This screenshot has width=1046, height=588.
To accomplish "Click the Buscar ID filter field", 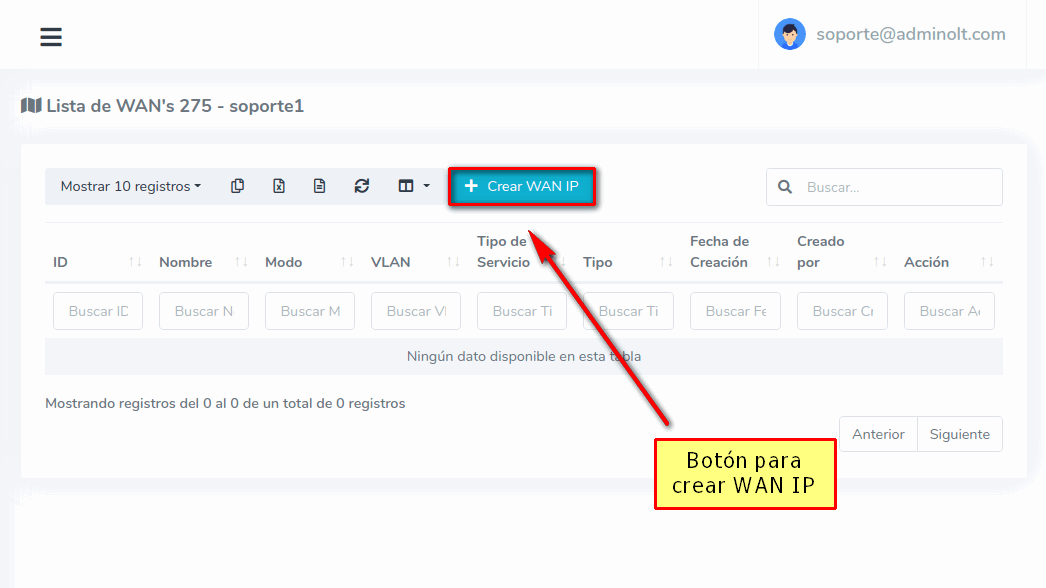I will pos(98,311).
